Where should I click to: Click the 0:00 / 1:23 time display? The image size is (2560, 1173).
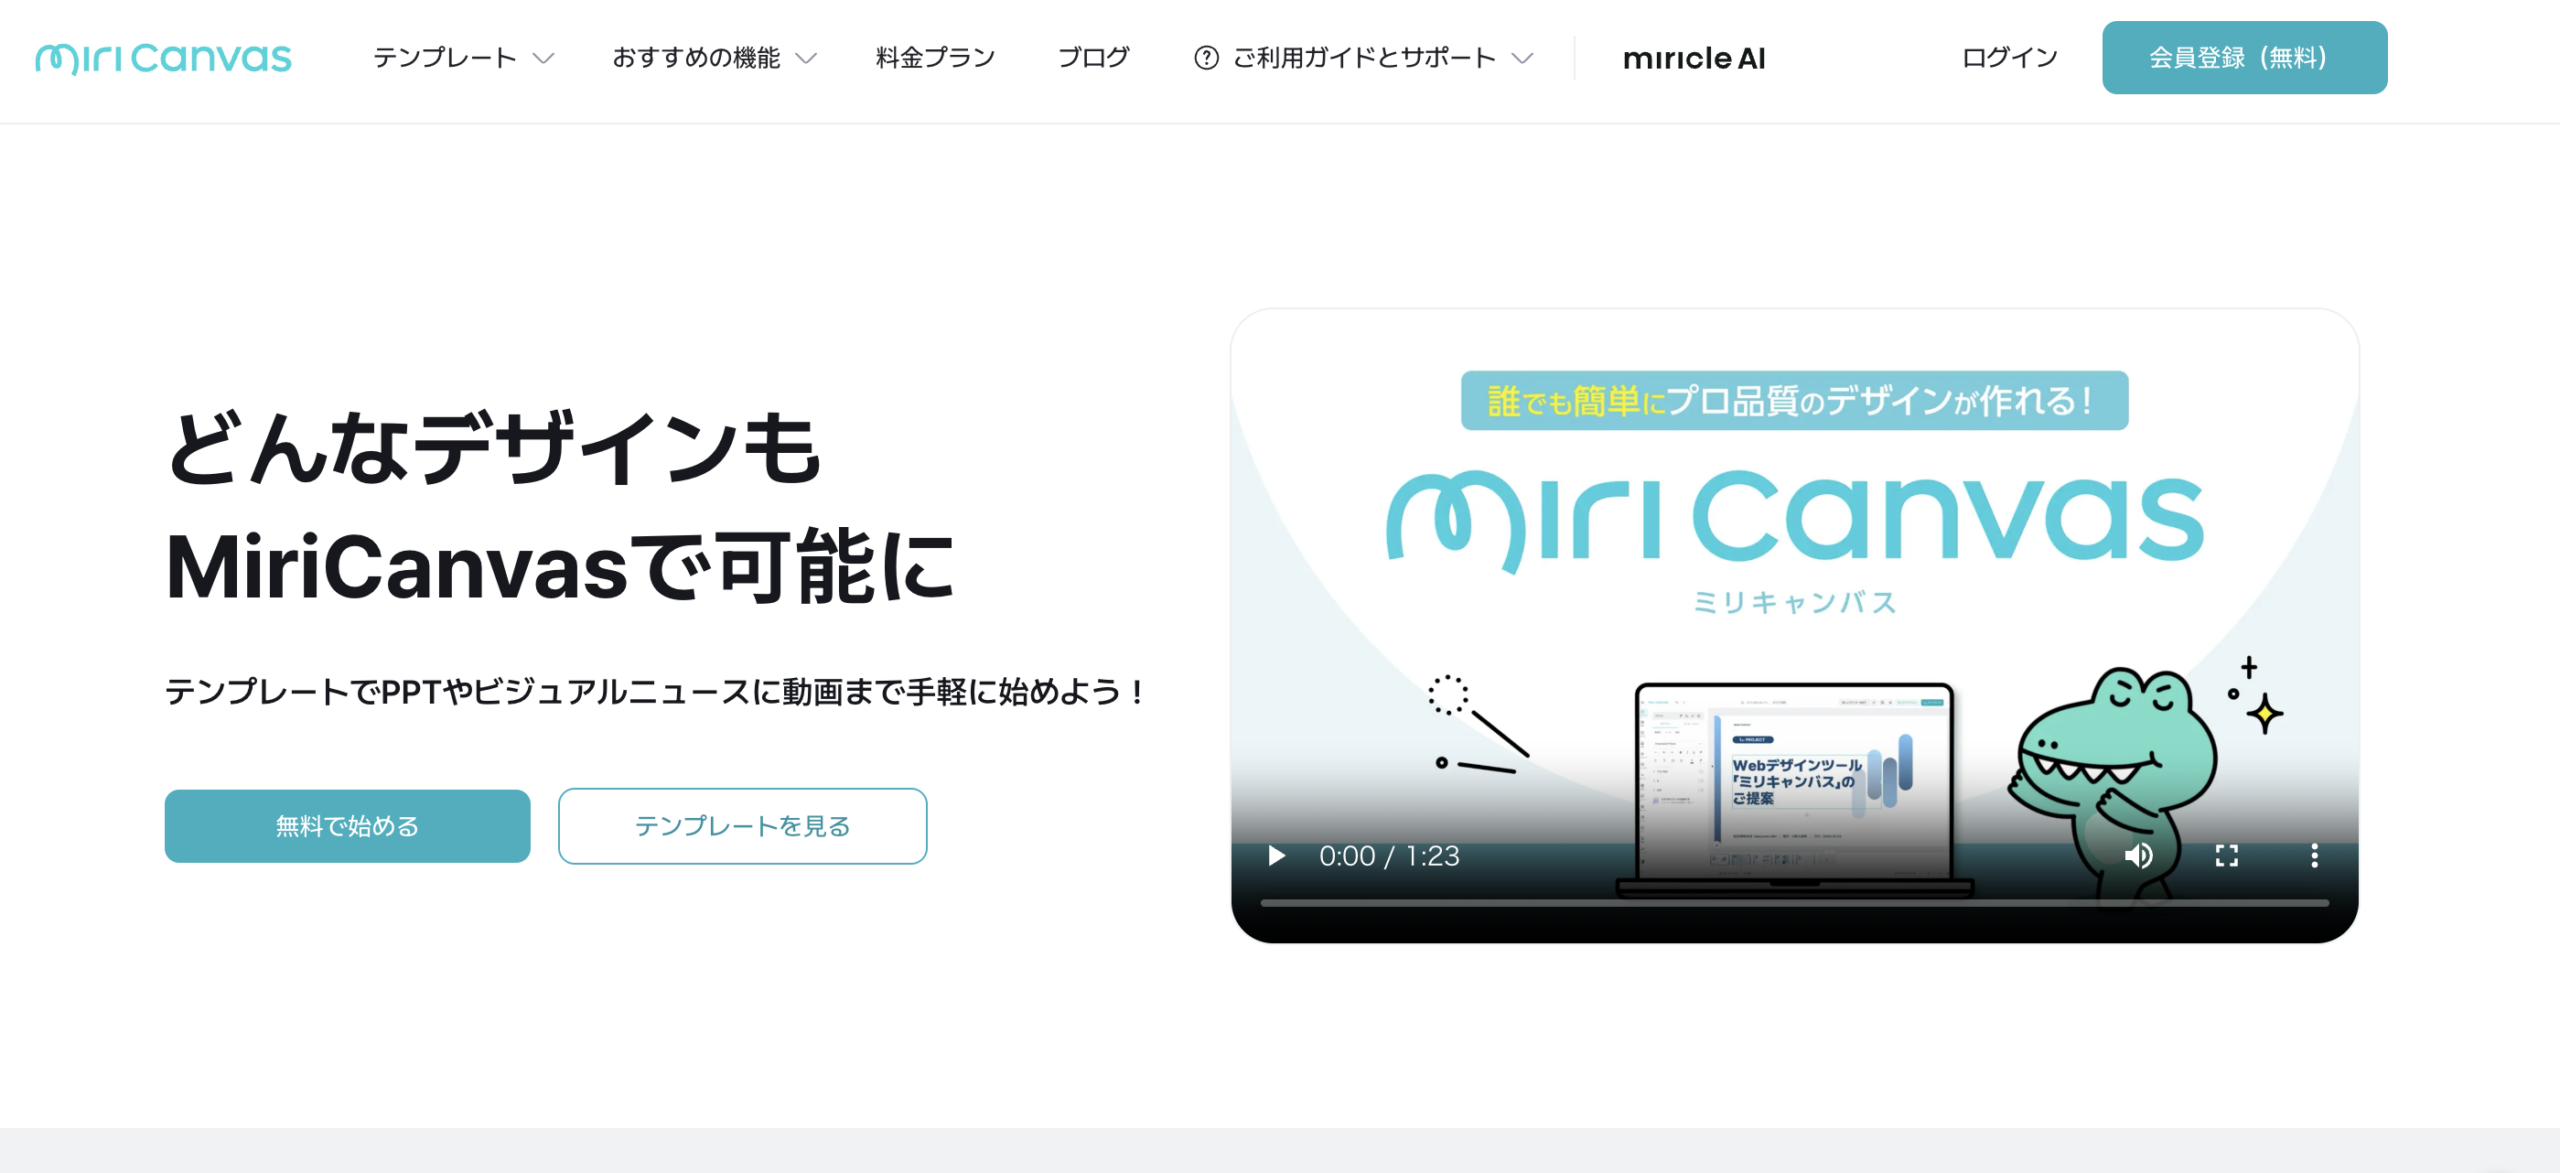[1389, 856]
